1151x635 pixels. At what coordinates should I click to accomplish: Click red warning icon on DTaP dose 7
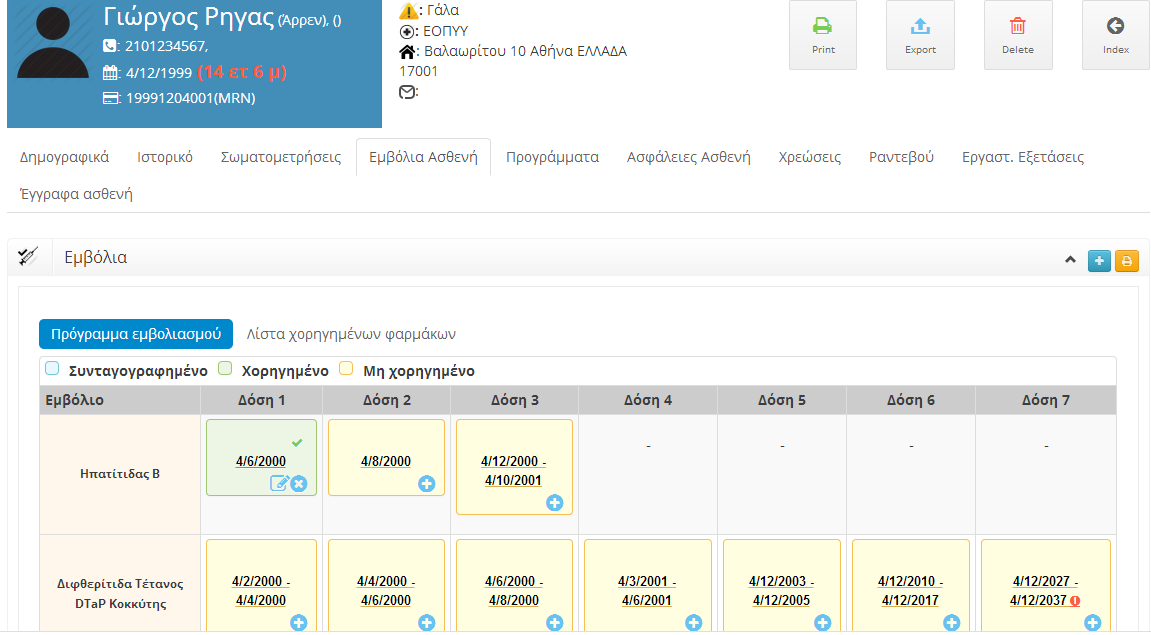(x=1075, y=601)
